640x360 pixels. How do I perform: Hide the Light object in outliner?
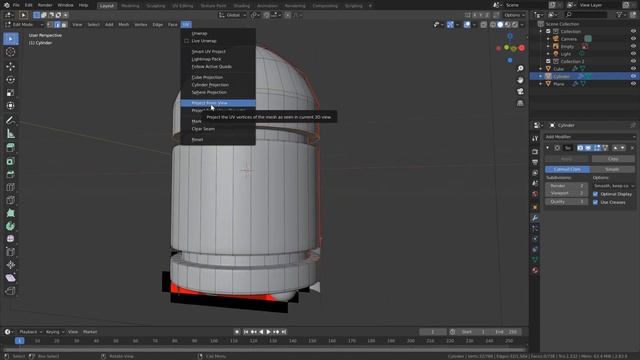[633, 54]
